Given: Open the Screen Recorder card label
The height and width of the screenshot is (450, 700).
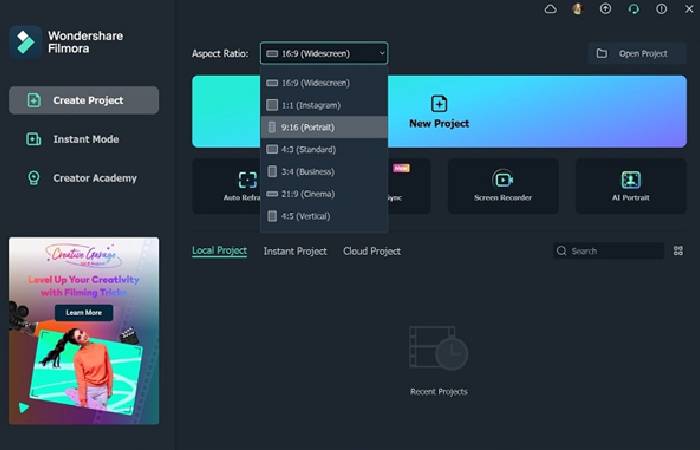Looking at the screenshot, I should click(503, 197).
